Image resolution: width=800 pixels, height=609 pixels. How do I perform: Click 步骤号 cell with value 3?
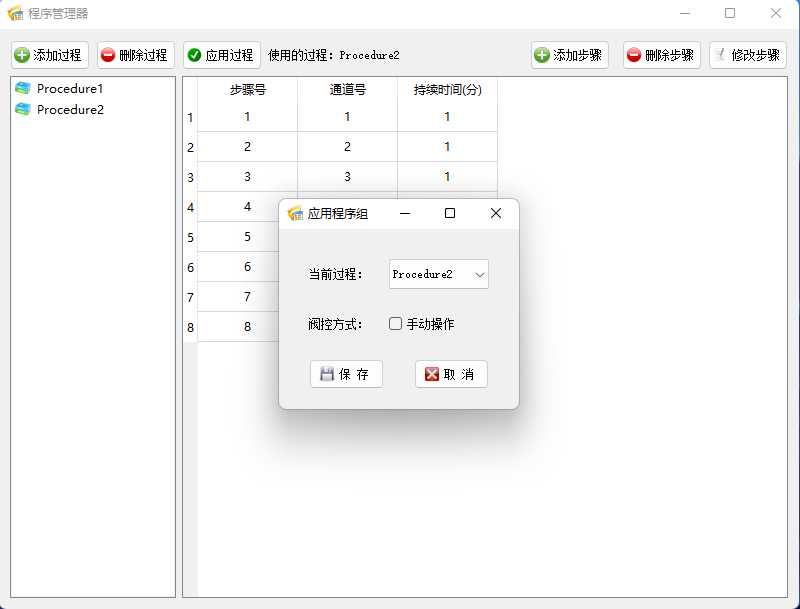[x=247, y=177]
